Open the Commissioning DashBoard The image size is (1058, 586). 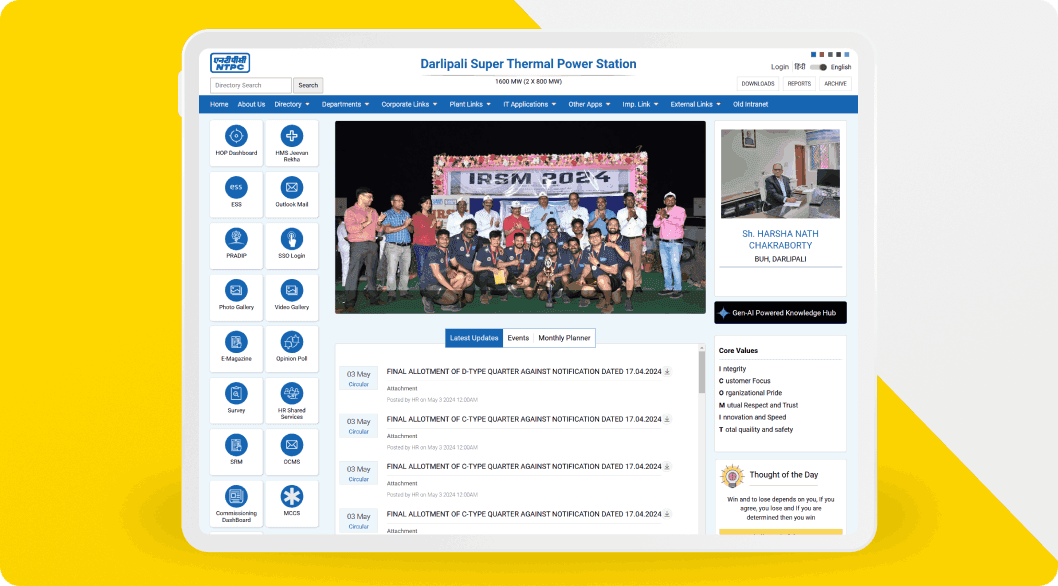[x=236, y=501]
